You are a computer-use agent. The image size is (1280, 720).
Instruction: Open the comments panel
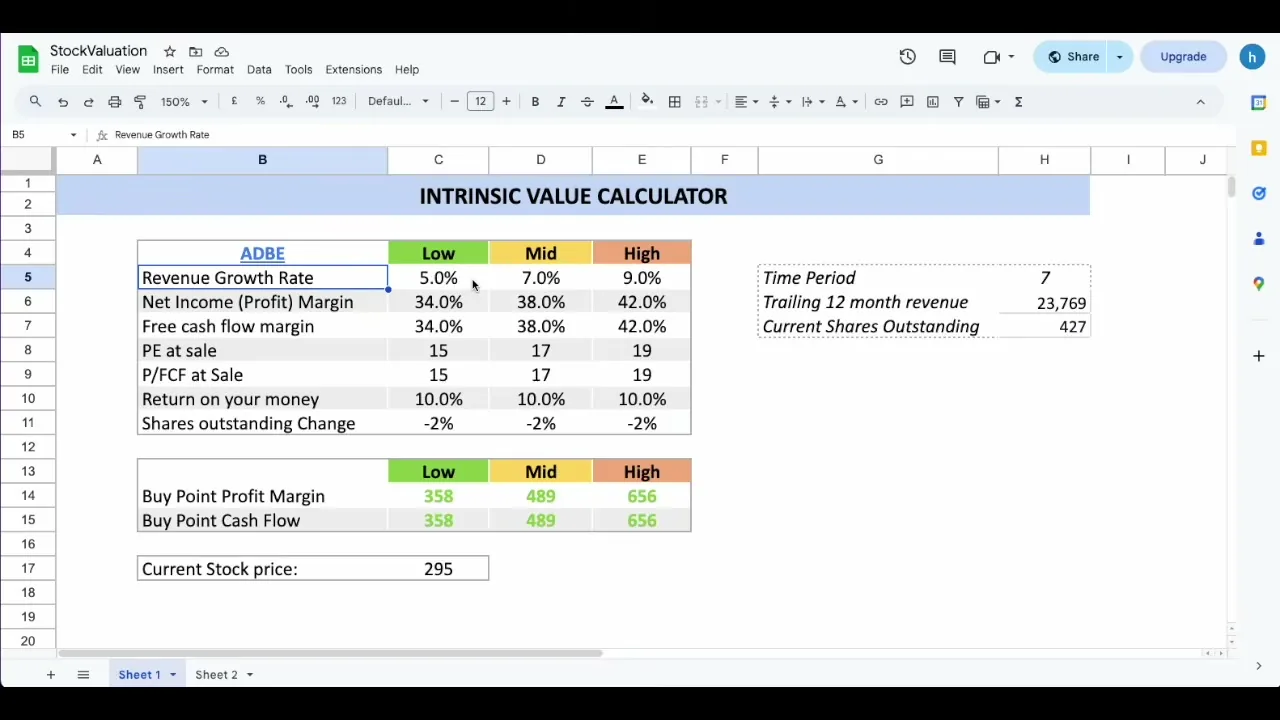tap(947, 57)
